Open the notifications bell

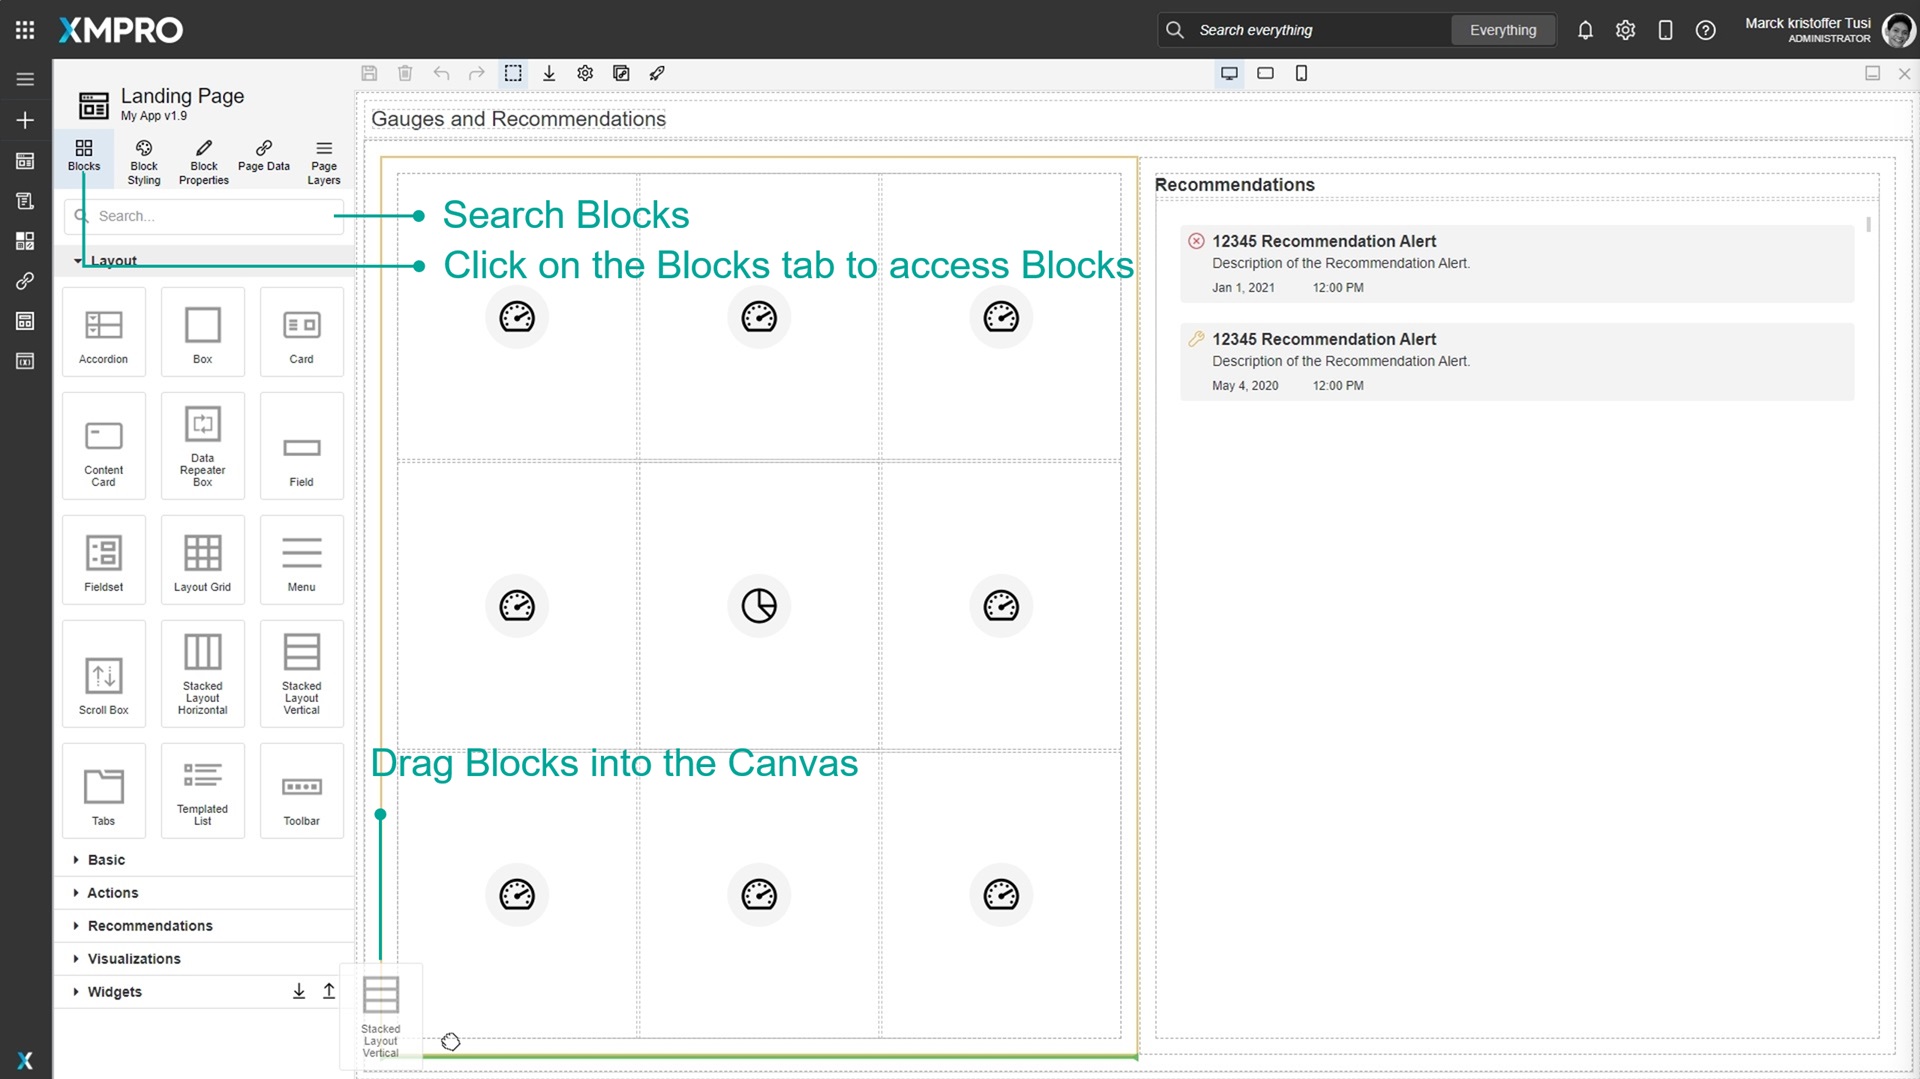click(1585, 30)
